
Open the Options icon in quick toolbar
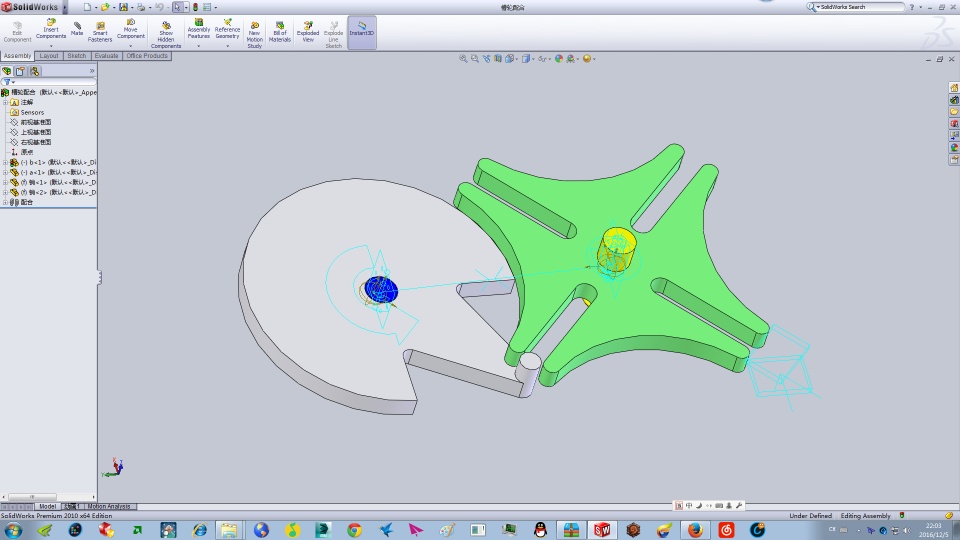(207, 7)
